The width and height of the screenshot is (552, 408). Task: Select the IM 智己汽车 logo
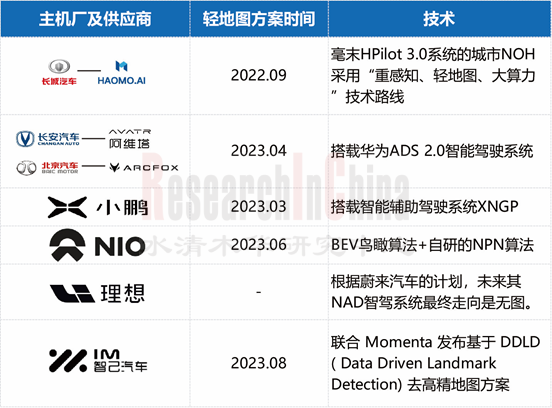click(98, 360)
